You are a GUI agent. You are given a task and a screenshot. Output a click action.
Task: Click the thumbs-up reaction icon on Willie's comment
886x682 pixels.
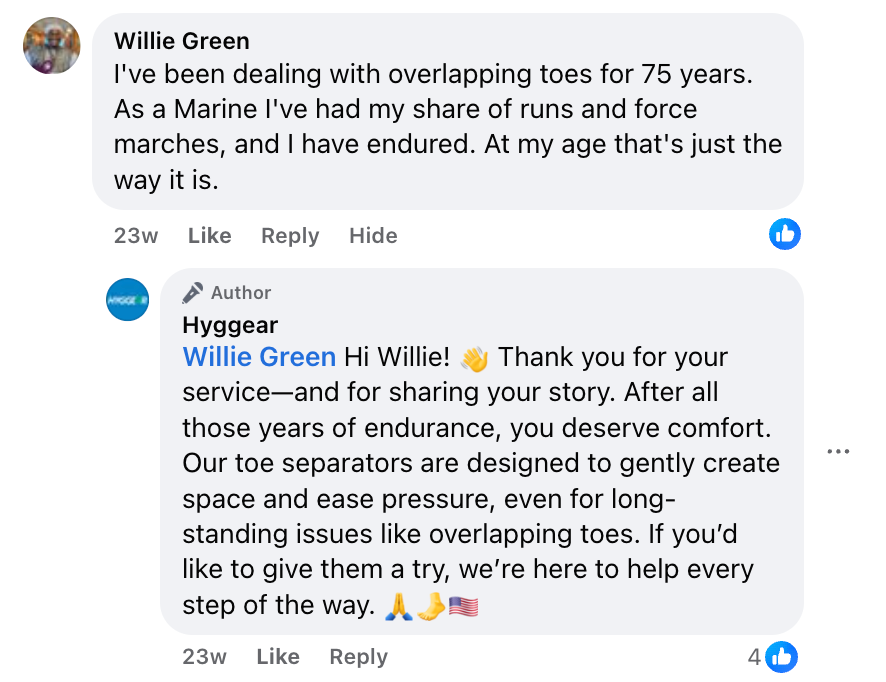click(x=785, y=234)
